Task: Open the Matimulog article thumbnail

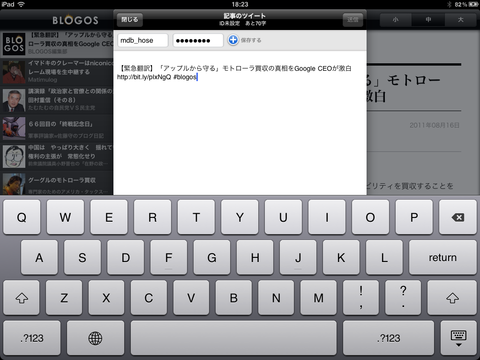Action: [x=14, y=72]
